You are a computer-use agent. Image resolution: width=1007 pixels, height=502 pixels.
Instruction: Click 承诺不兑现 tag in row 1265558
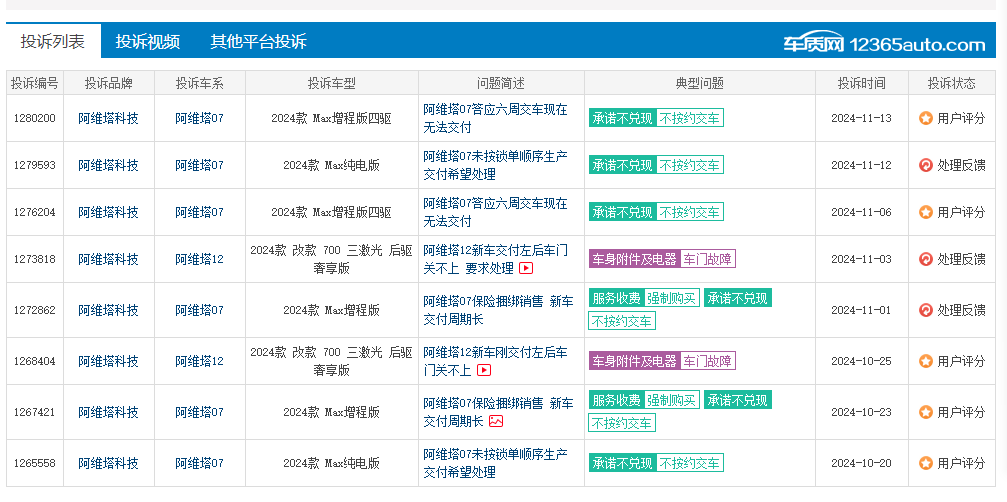pos(622,463)
